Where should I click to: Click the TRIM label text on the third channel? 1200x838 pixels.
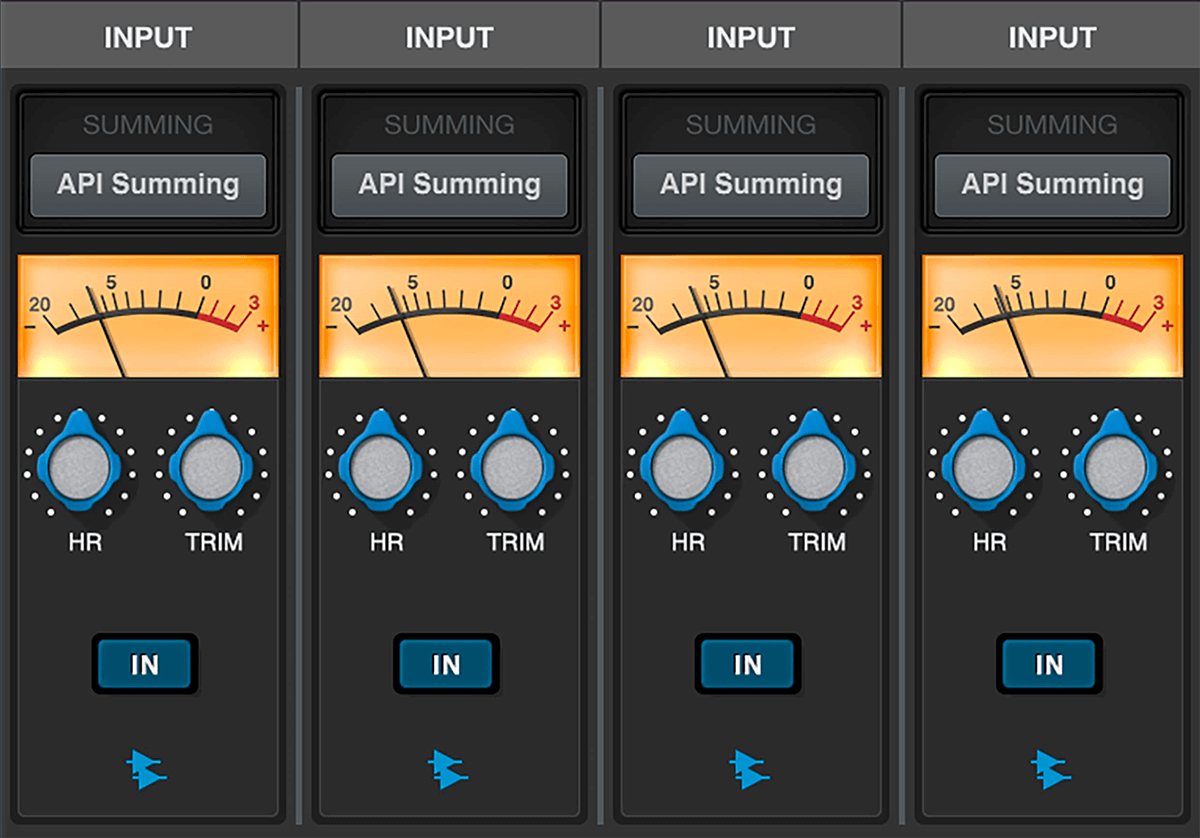pos(817,543)
